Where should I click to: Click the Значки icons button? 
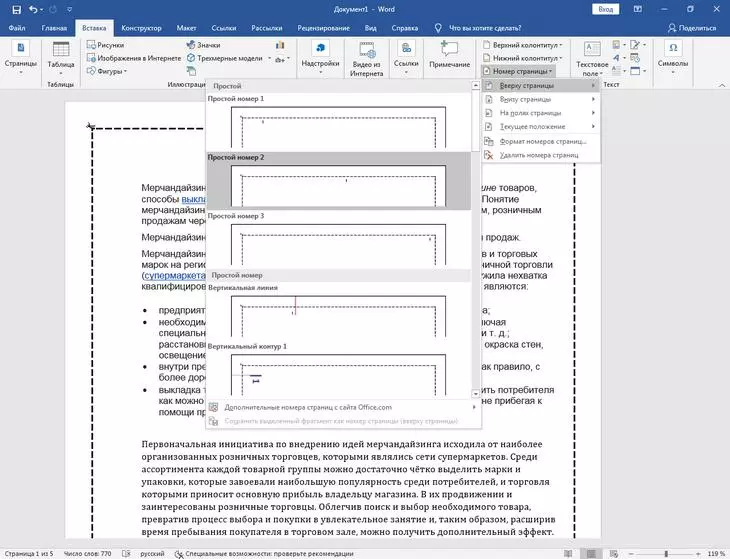point(203,45)
